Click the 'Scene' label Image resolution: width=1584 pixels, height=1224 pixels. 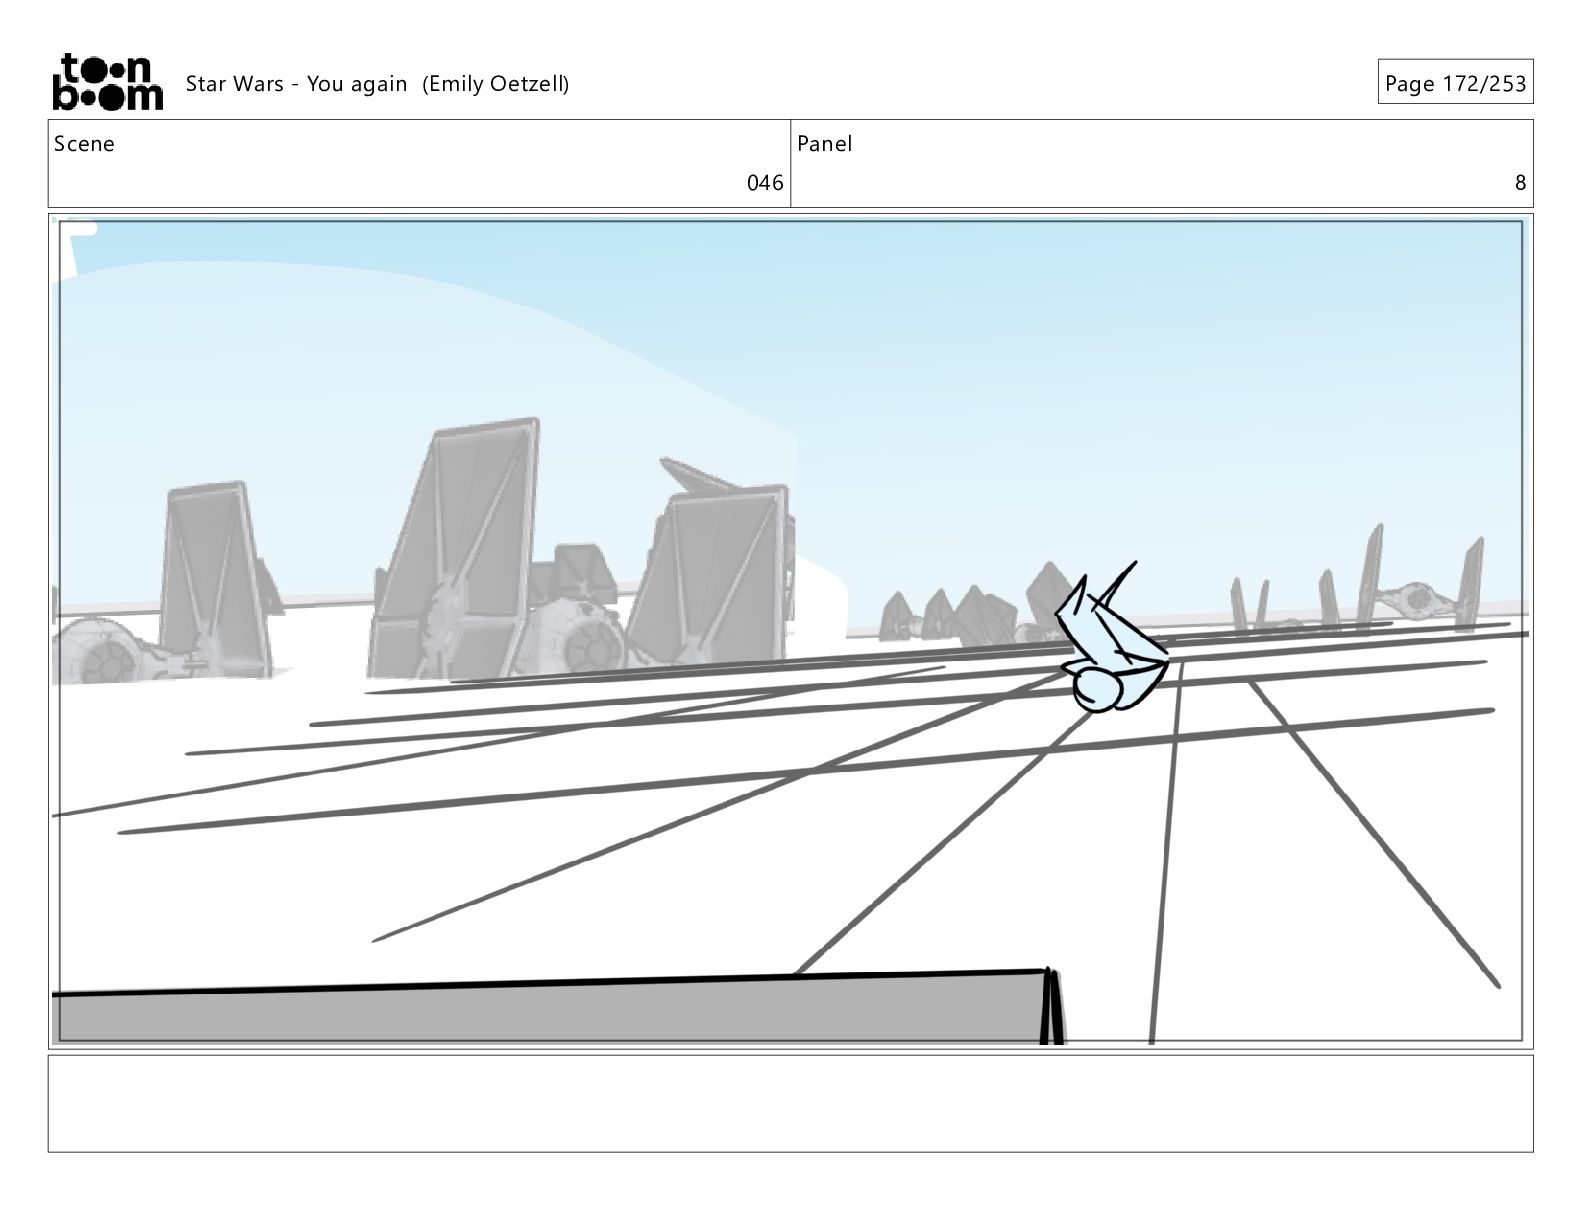click(x=84, y=144)
